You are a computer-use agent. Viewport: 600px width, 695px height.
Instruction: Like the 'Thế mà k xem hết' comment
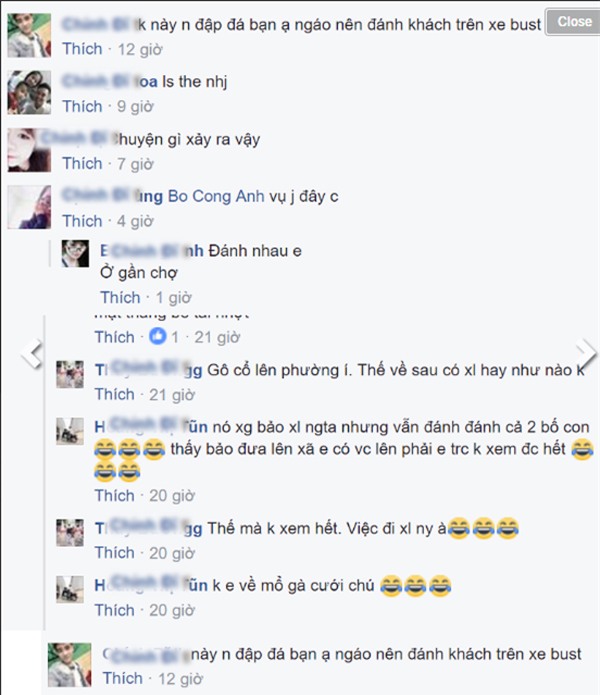click(x=115, y=553)
